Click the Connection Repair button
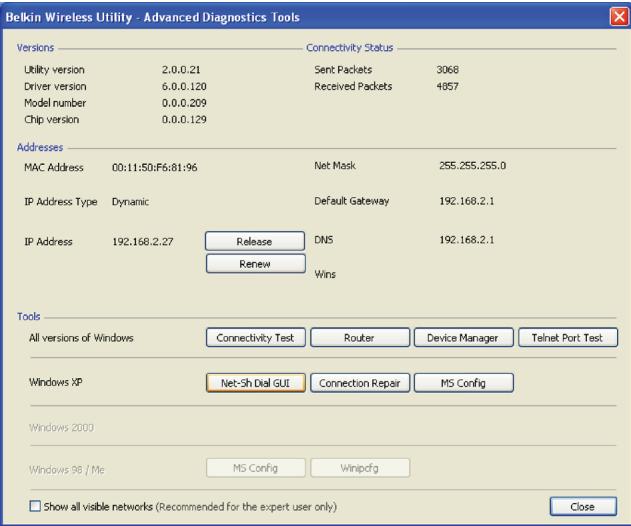The width and height of the screenshot is (631, 526). pyautogui.click(x=359, y=383)
